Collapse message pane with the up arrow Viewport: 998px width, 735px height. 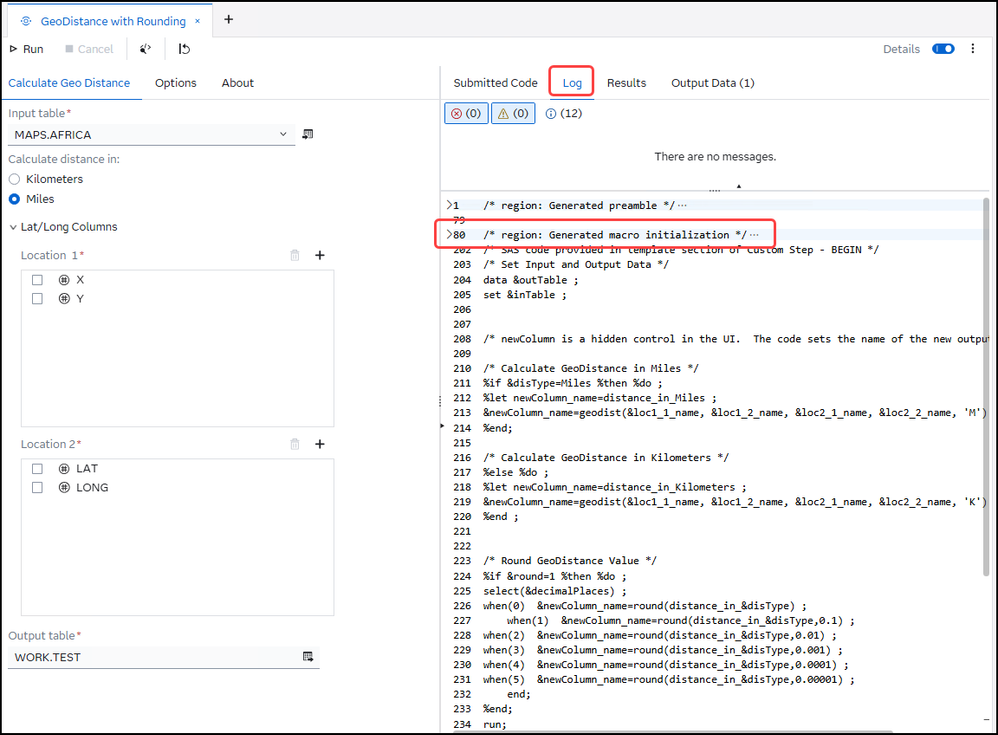738,186
